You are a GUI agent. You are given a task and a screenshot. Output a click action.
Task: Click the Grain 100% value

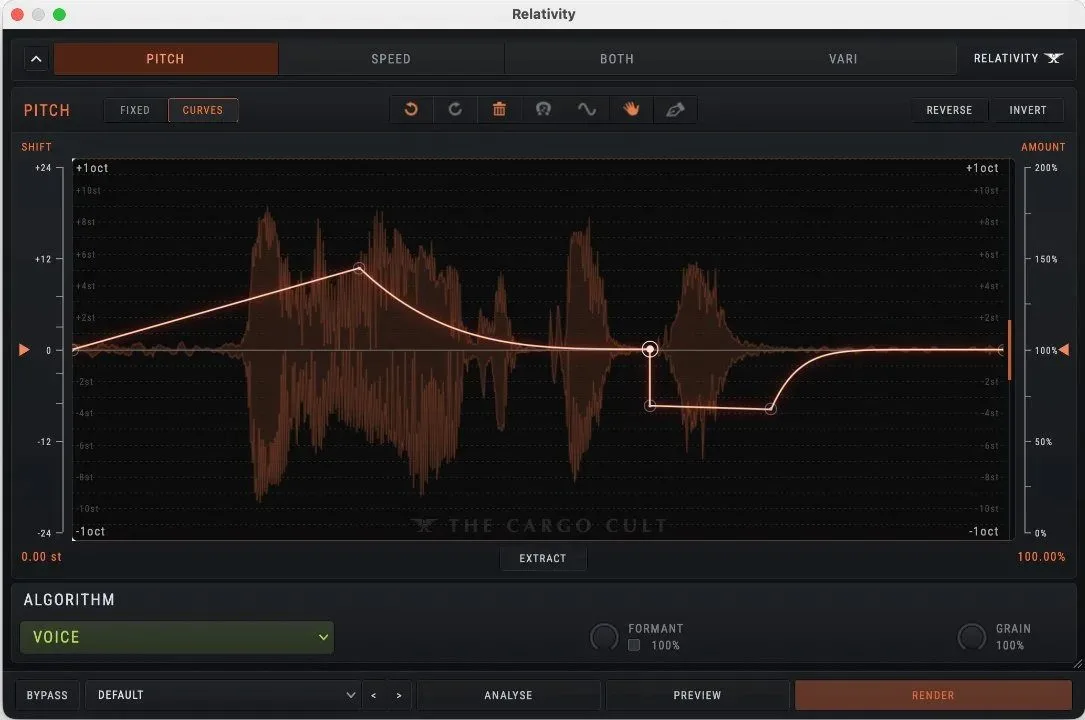[x=1010, y=645]
